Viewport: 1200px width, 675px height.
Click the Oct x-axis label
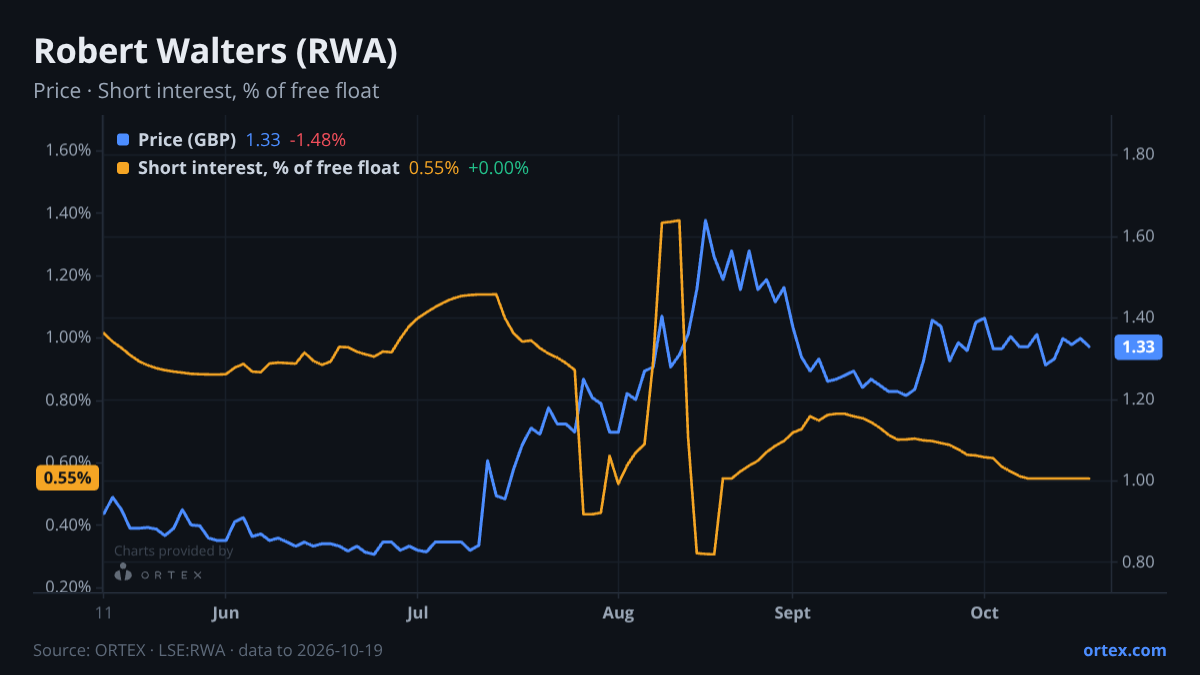pos(985,612)
